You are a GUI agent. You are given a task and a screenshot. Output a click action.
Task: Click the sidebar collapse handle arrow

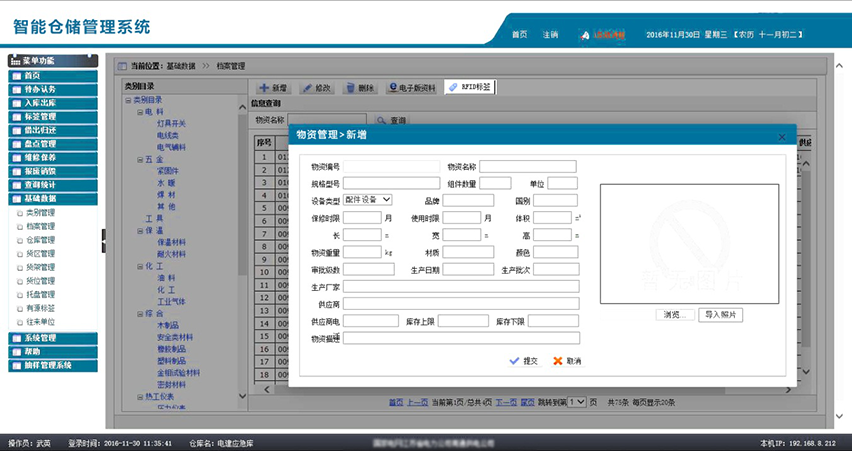[104, 241]
